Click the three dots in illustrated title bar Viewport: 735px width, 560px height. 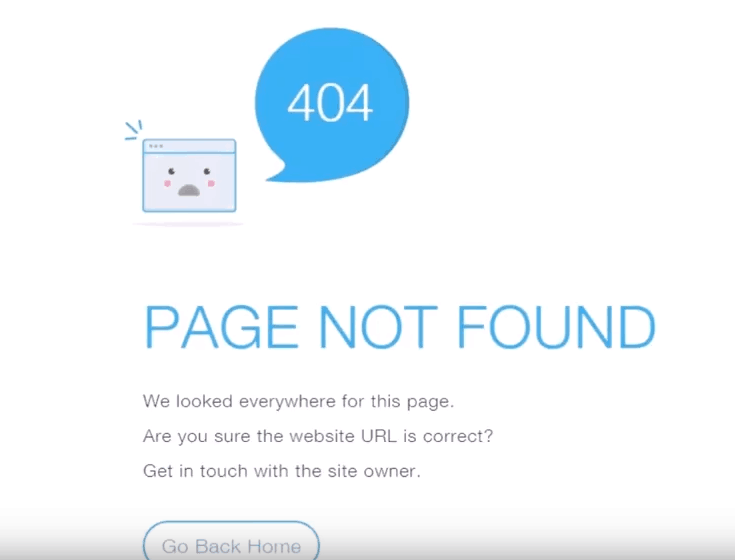(156, 146)
